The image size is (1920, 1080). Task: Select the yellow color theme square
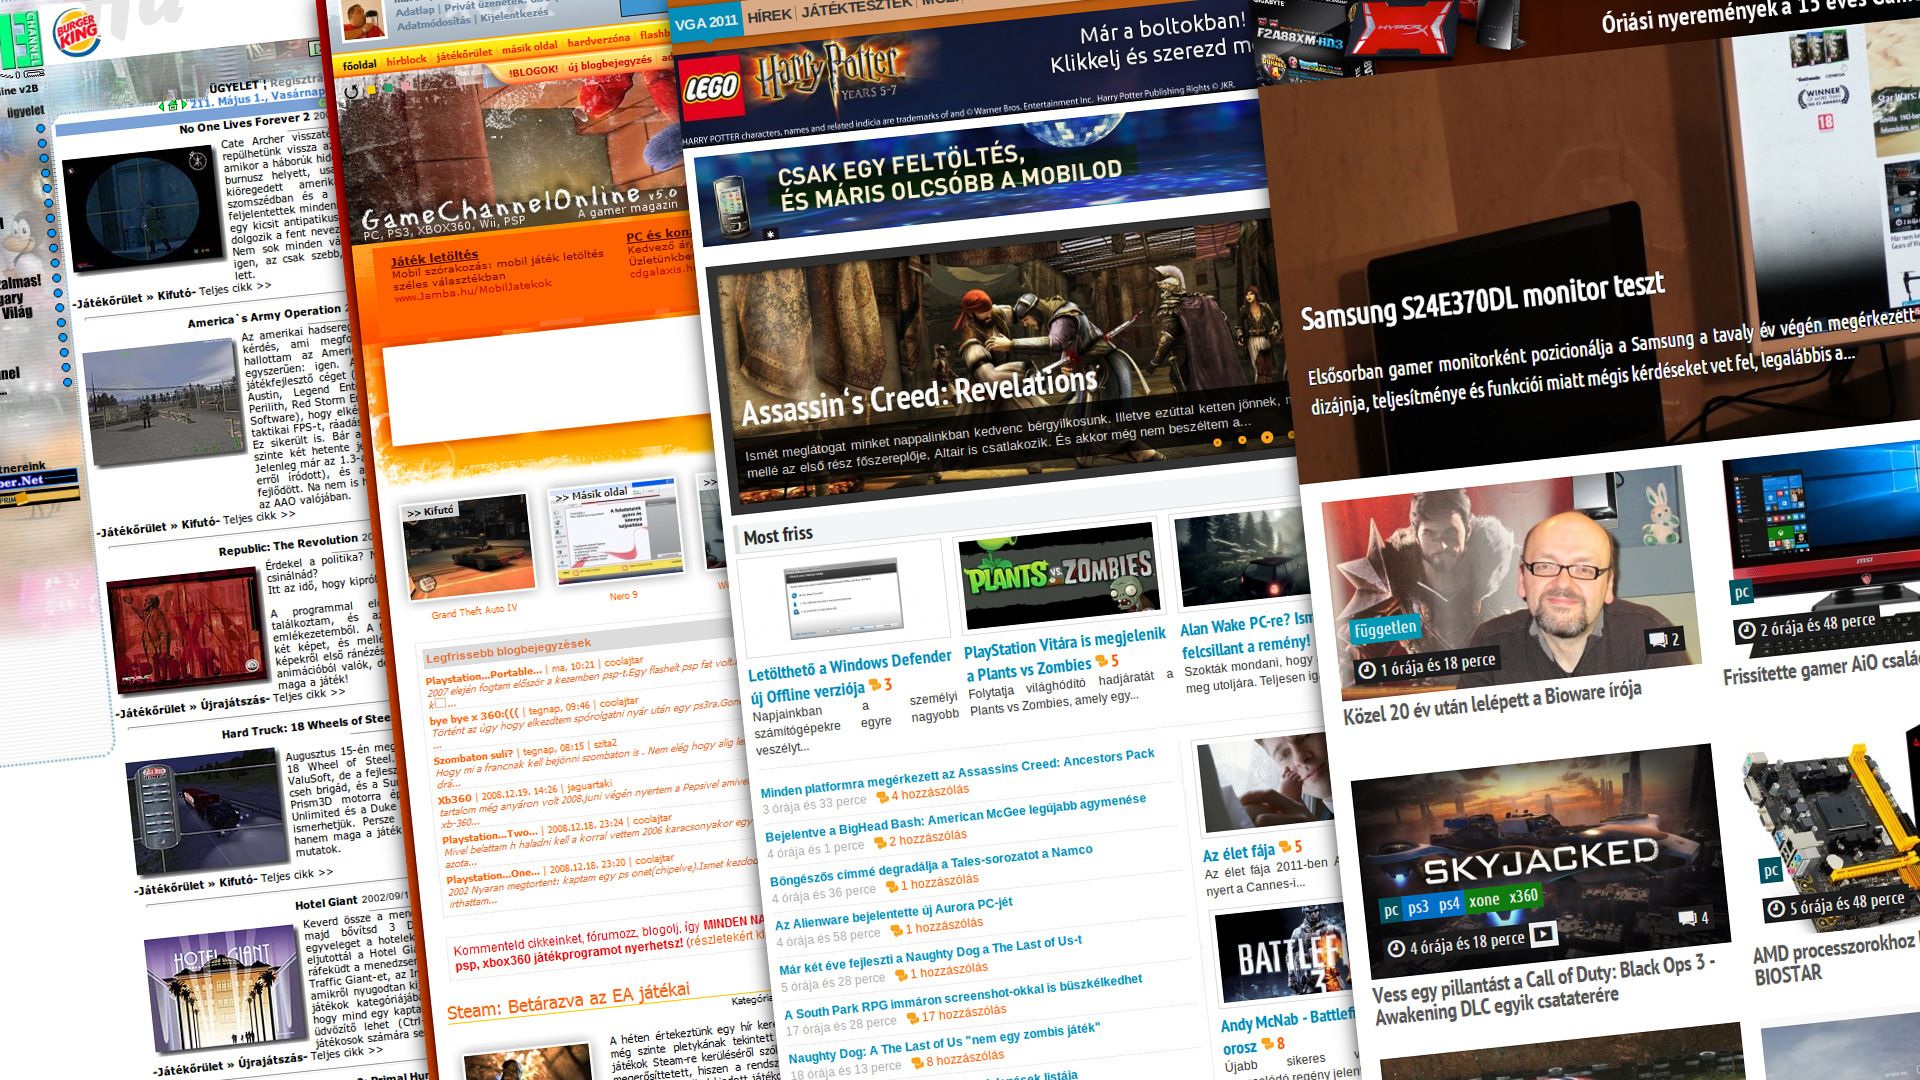pos(371,90)
